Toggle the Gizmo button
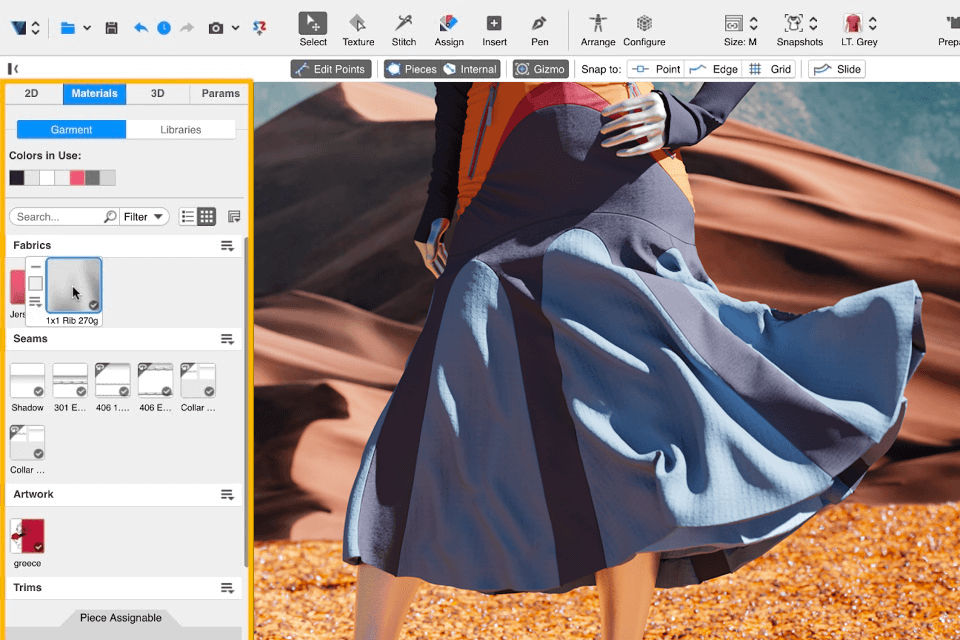Image resolution: width=960 pixels, height=640 pixels. coord(541,69)
